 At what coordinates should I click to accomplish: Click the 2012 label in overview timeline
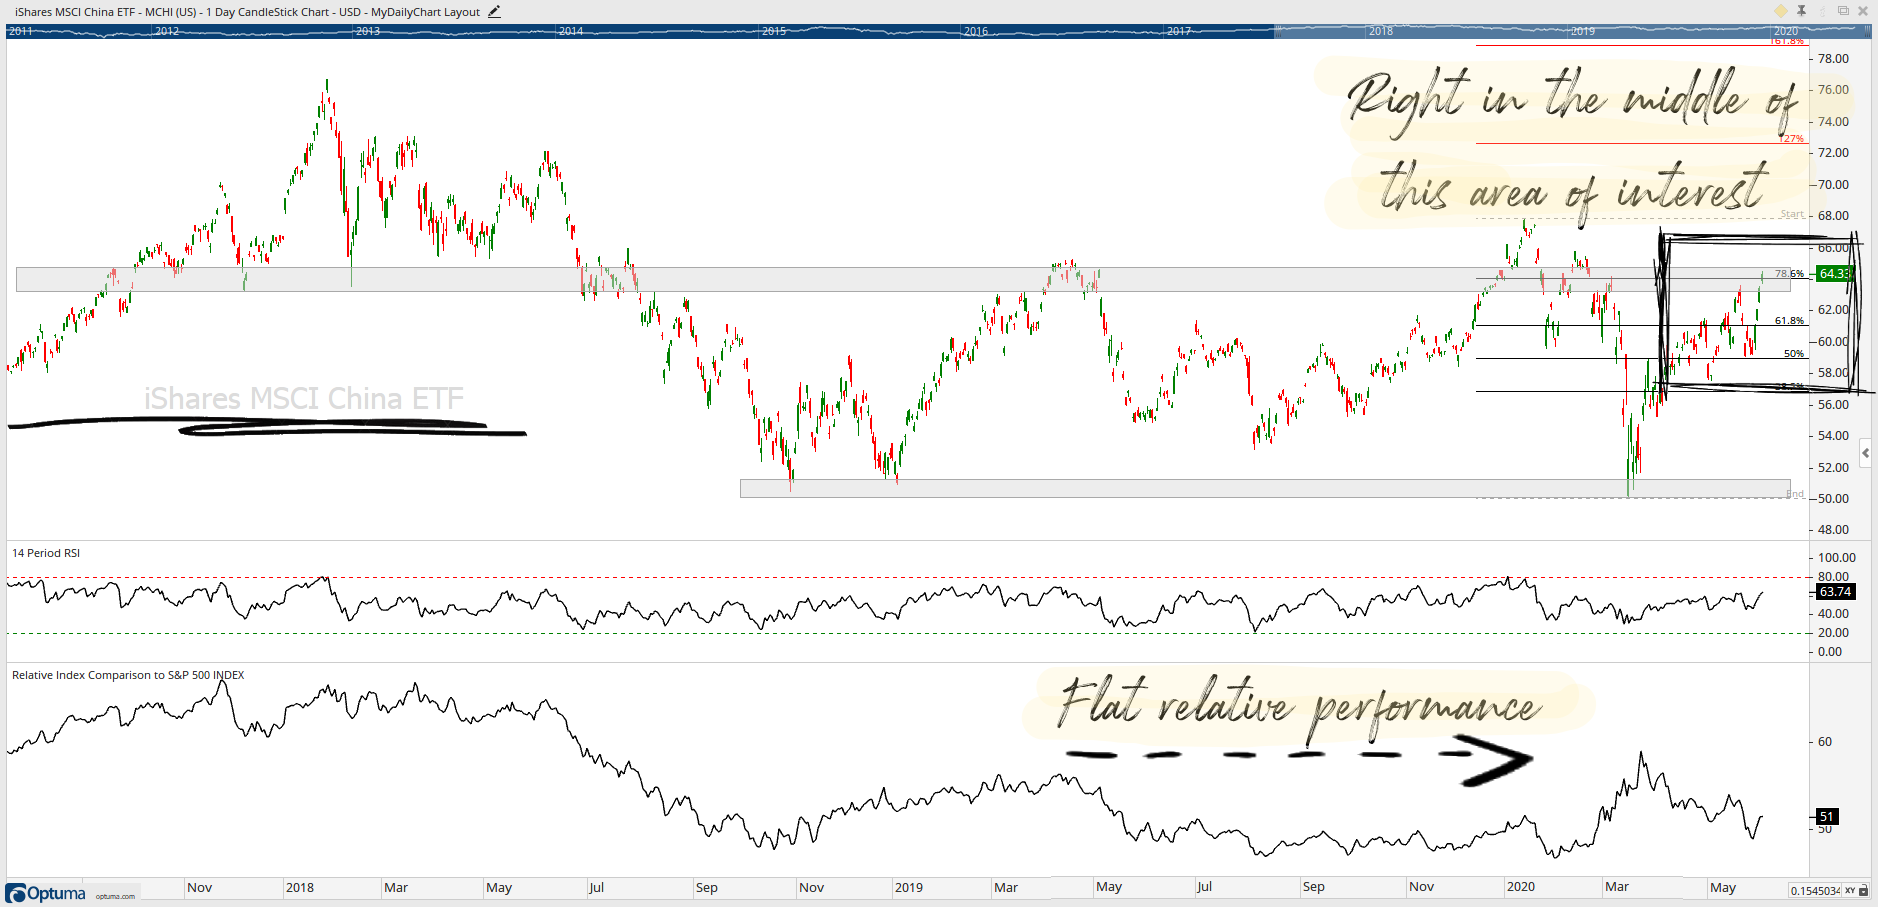pyautogui.click(x=167, y=31)
